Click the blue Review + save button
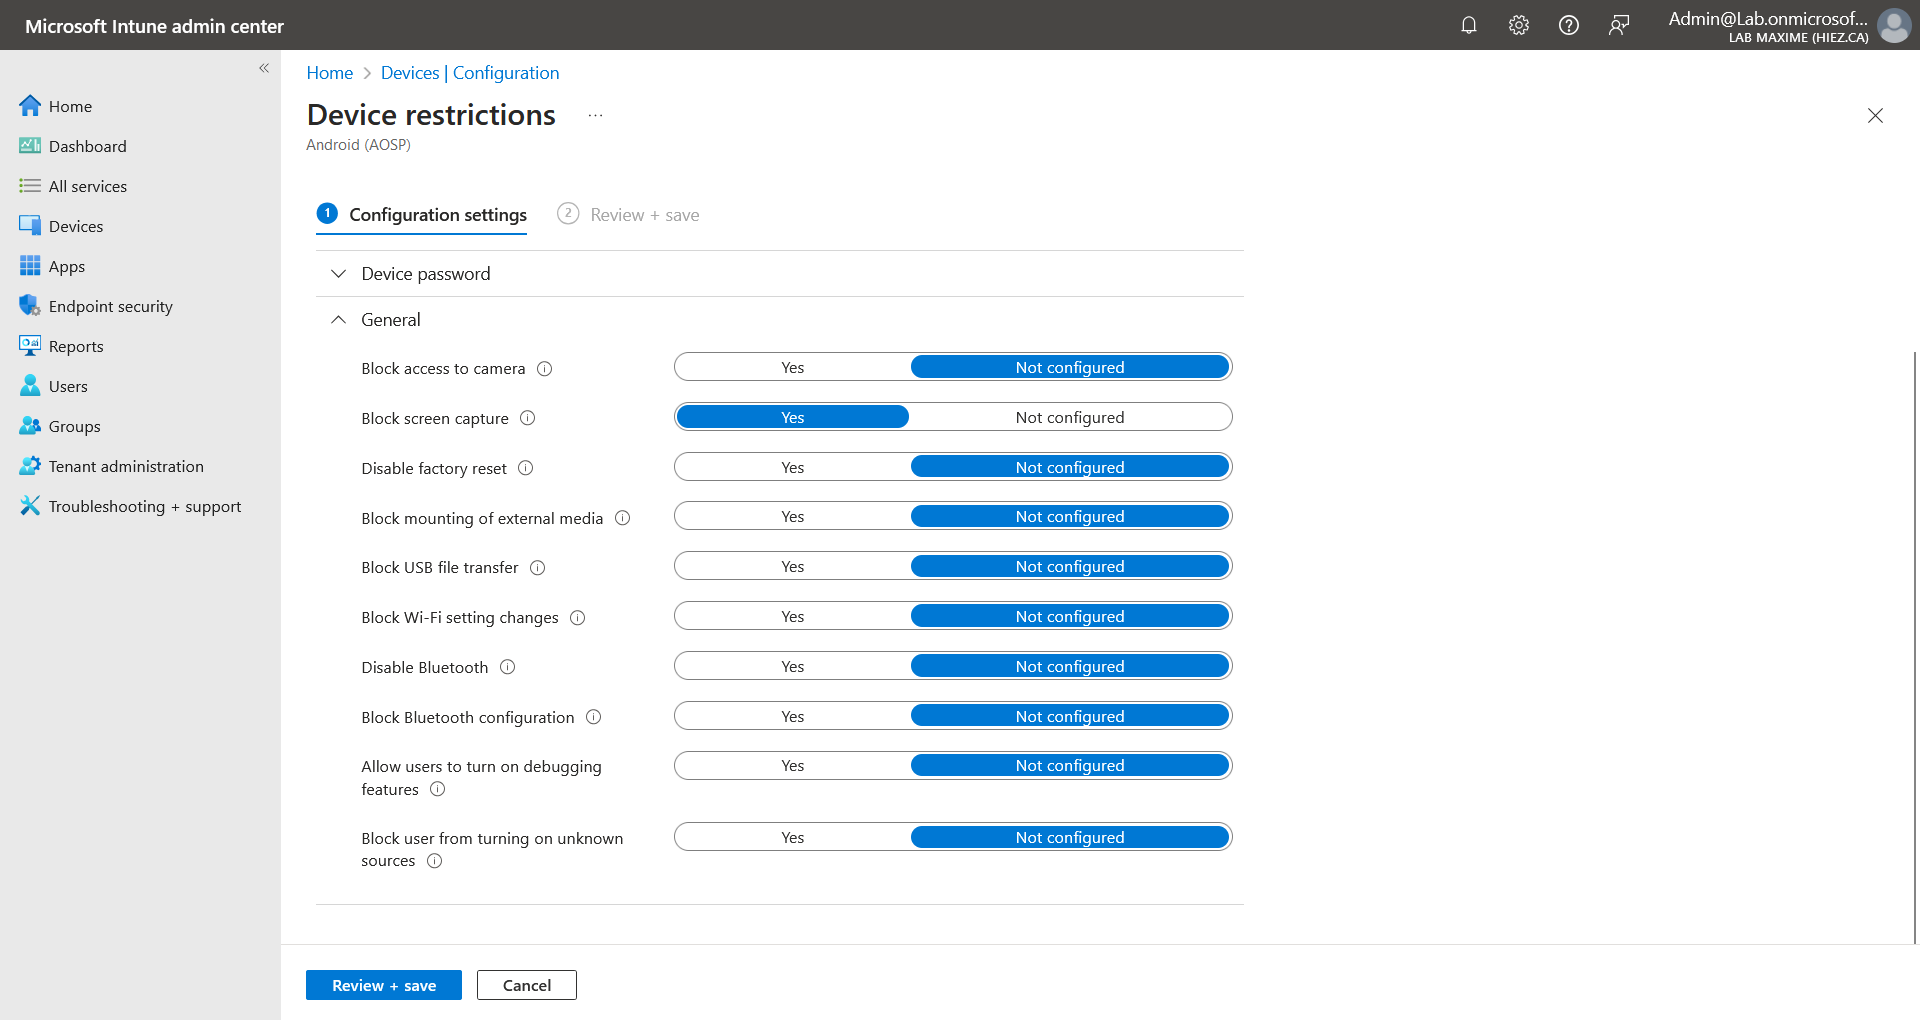The image size is (1920, 1020). pos(383,985)
